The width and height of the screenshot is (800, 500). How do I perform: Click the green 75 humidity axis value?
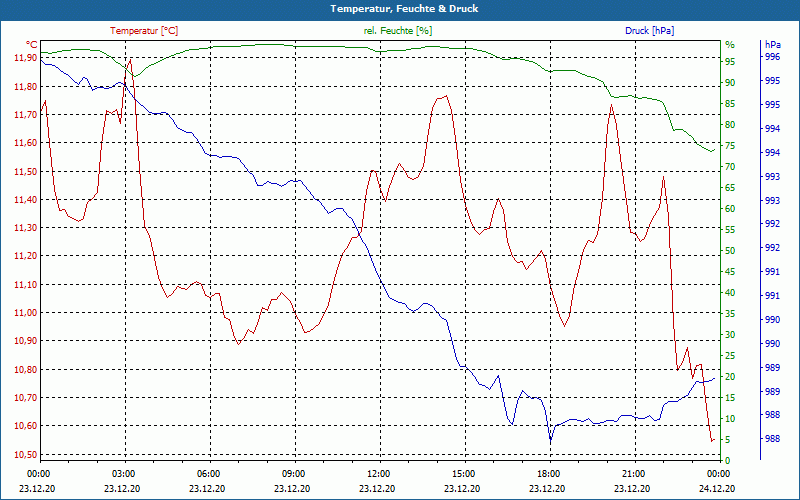tap(730, 146)
